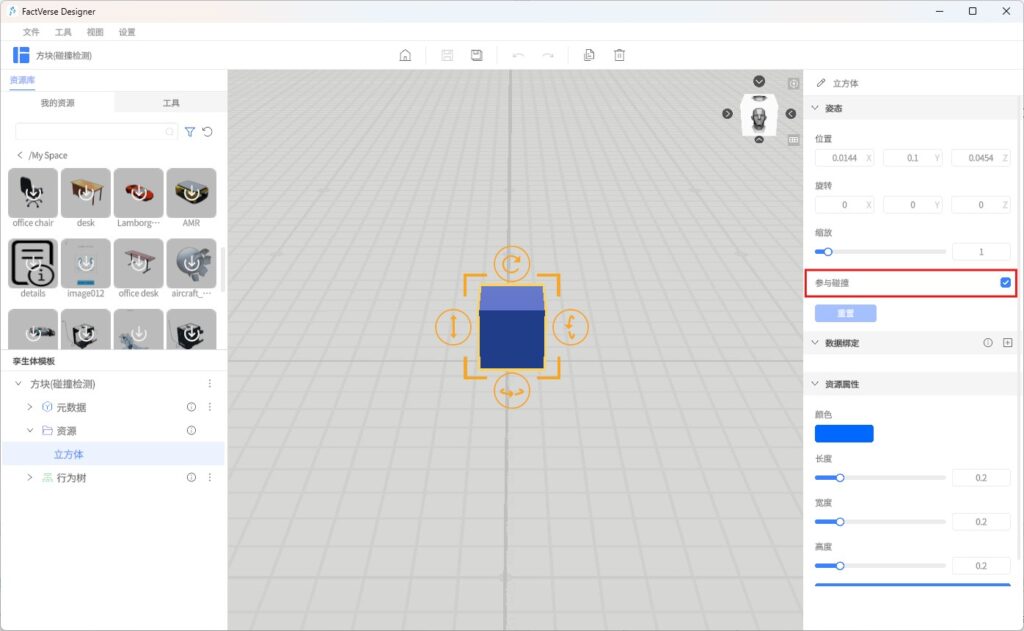This screenshot has height=631, width=1024.
Task: Click the filter icon beside the search box
Action: (190, 132)
